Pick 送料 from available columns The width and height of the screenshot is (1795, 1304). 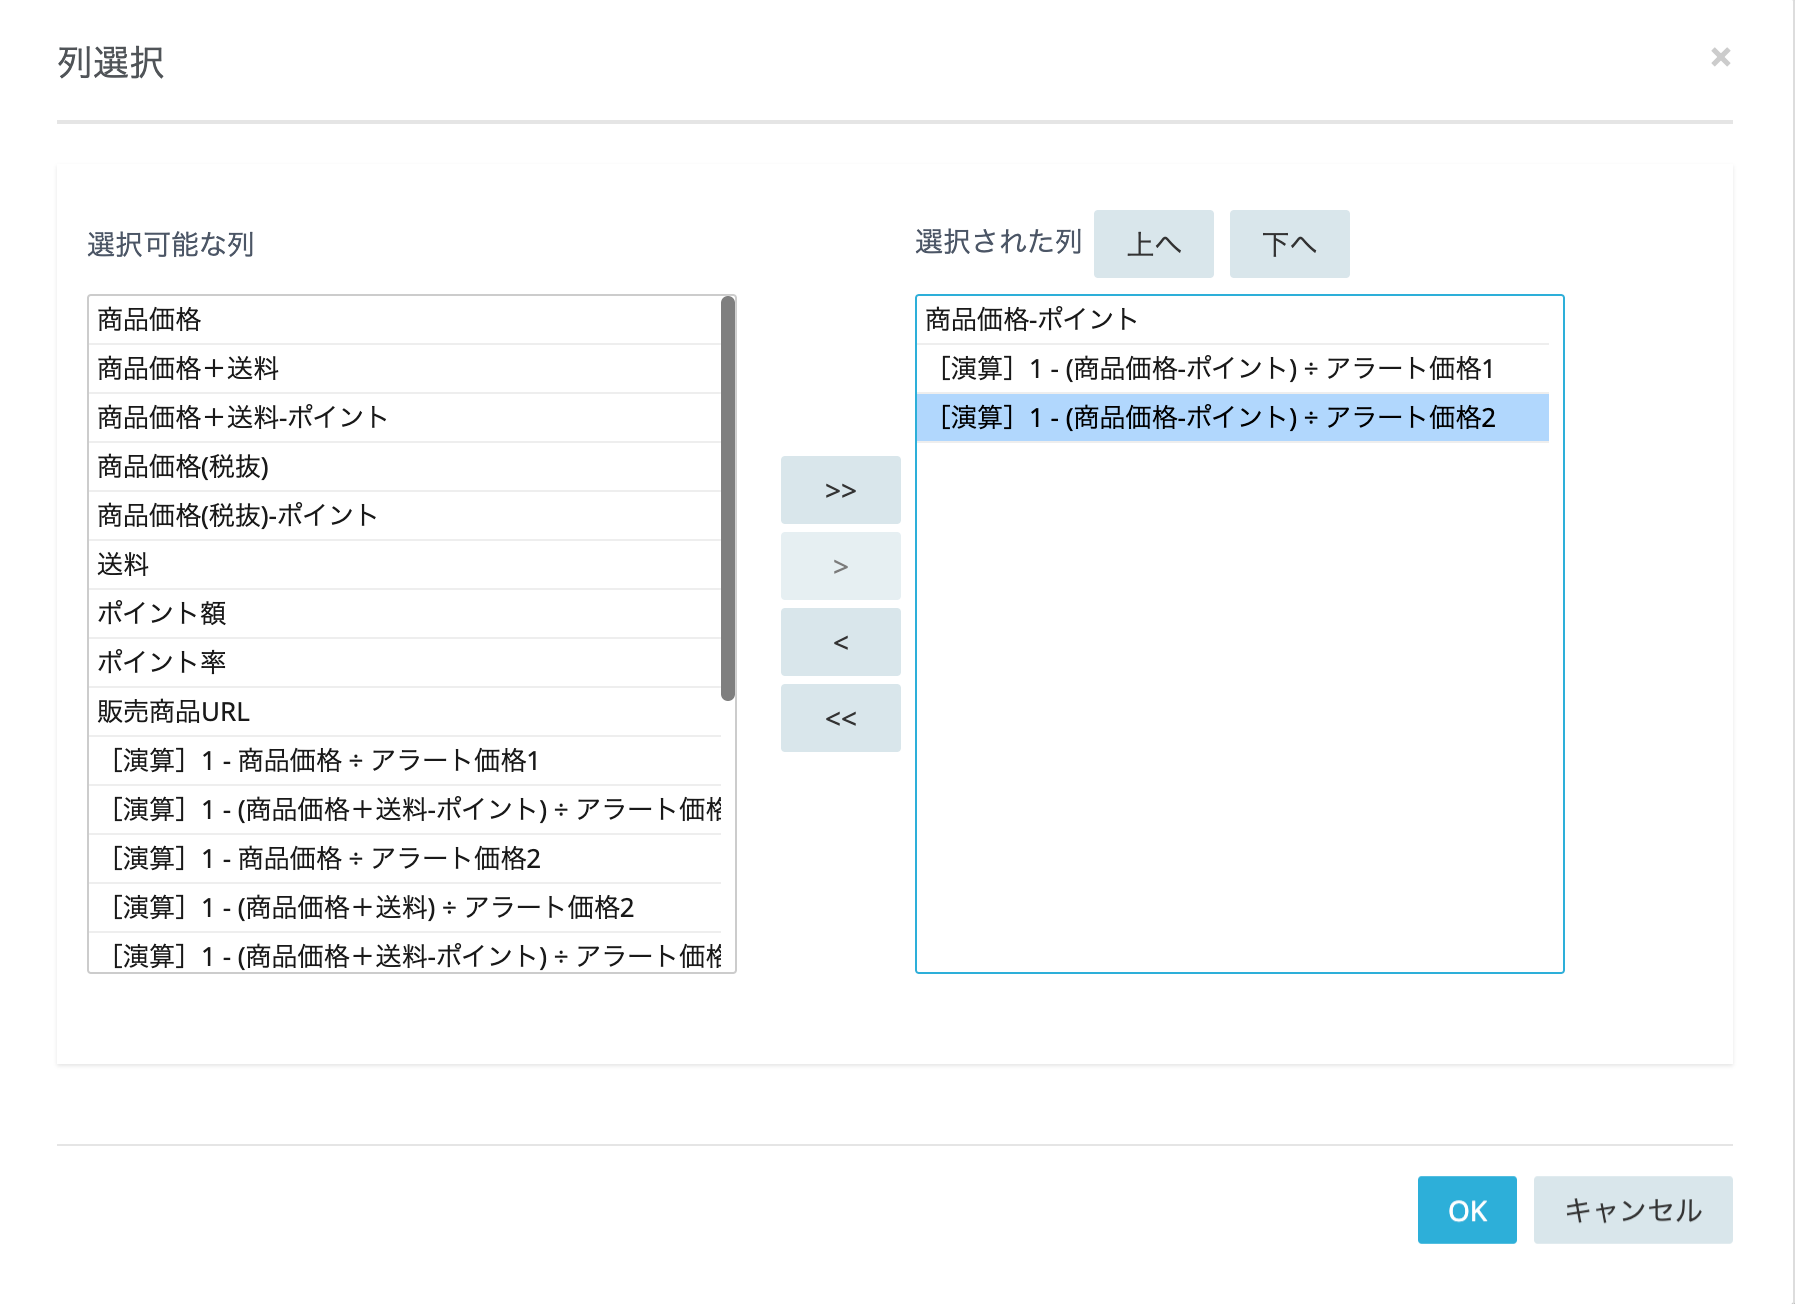(x=123, y=565)
